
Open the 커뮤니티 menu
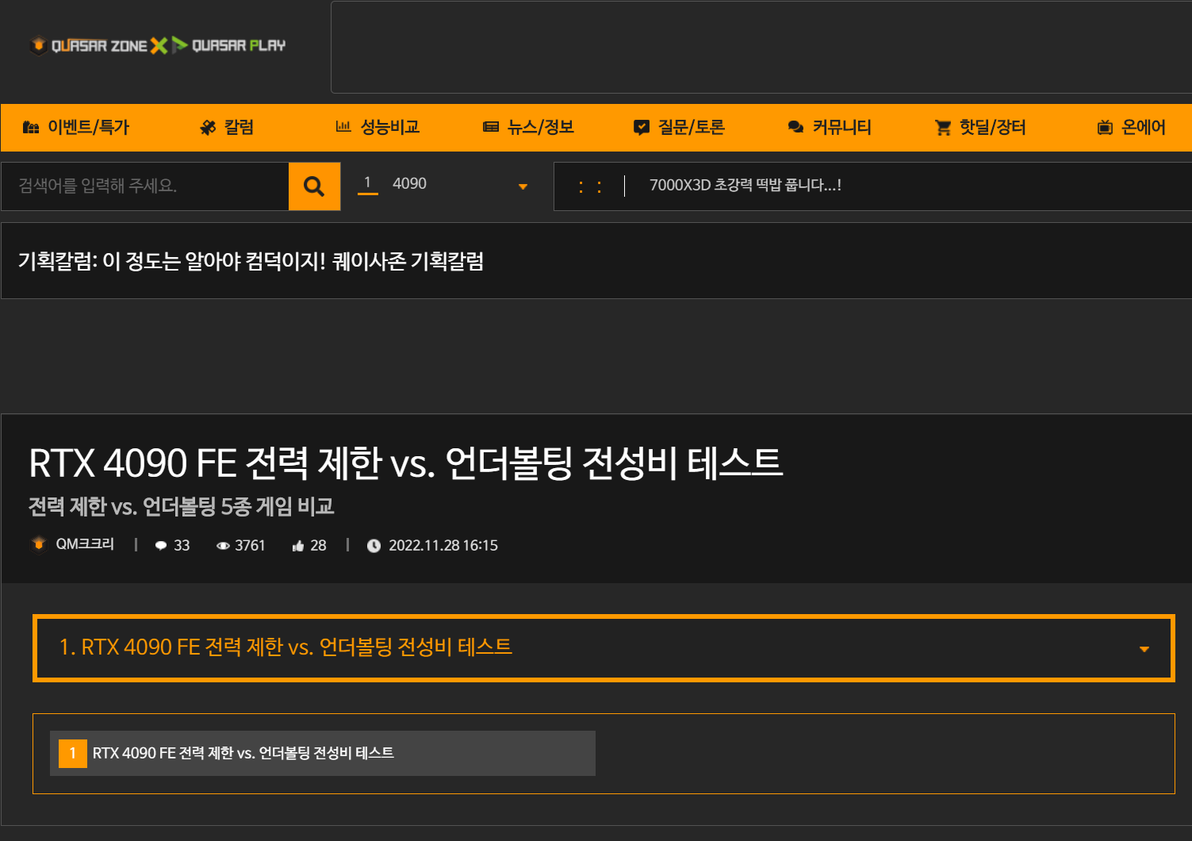pyautogui.click(x=829, y=128)
